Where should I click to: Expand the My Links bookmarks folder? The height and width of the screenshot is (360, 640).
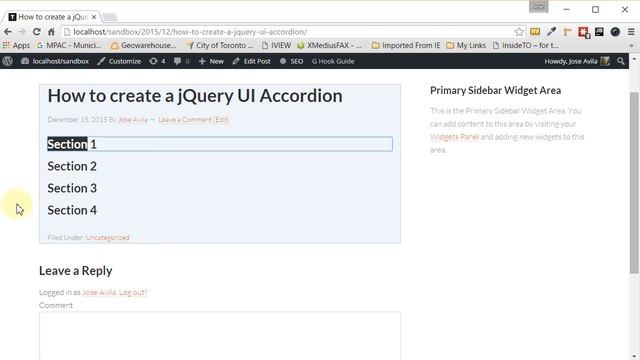(x=466, y=45)
